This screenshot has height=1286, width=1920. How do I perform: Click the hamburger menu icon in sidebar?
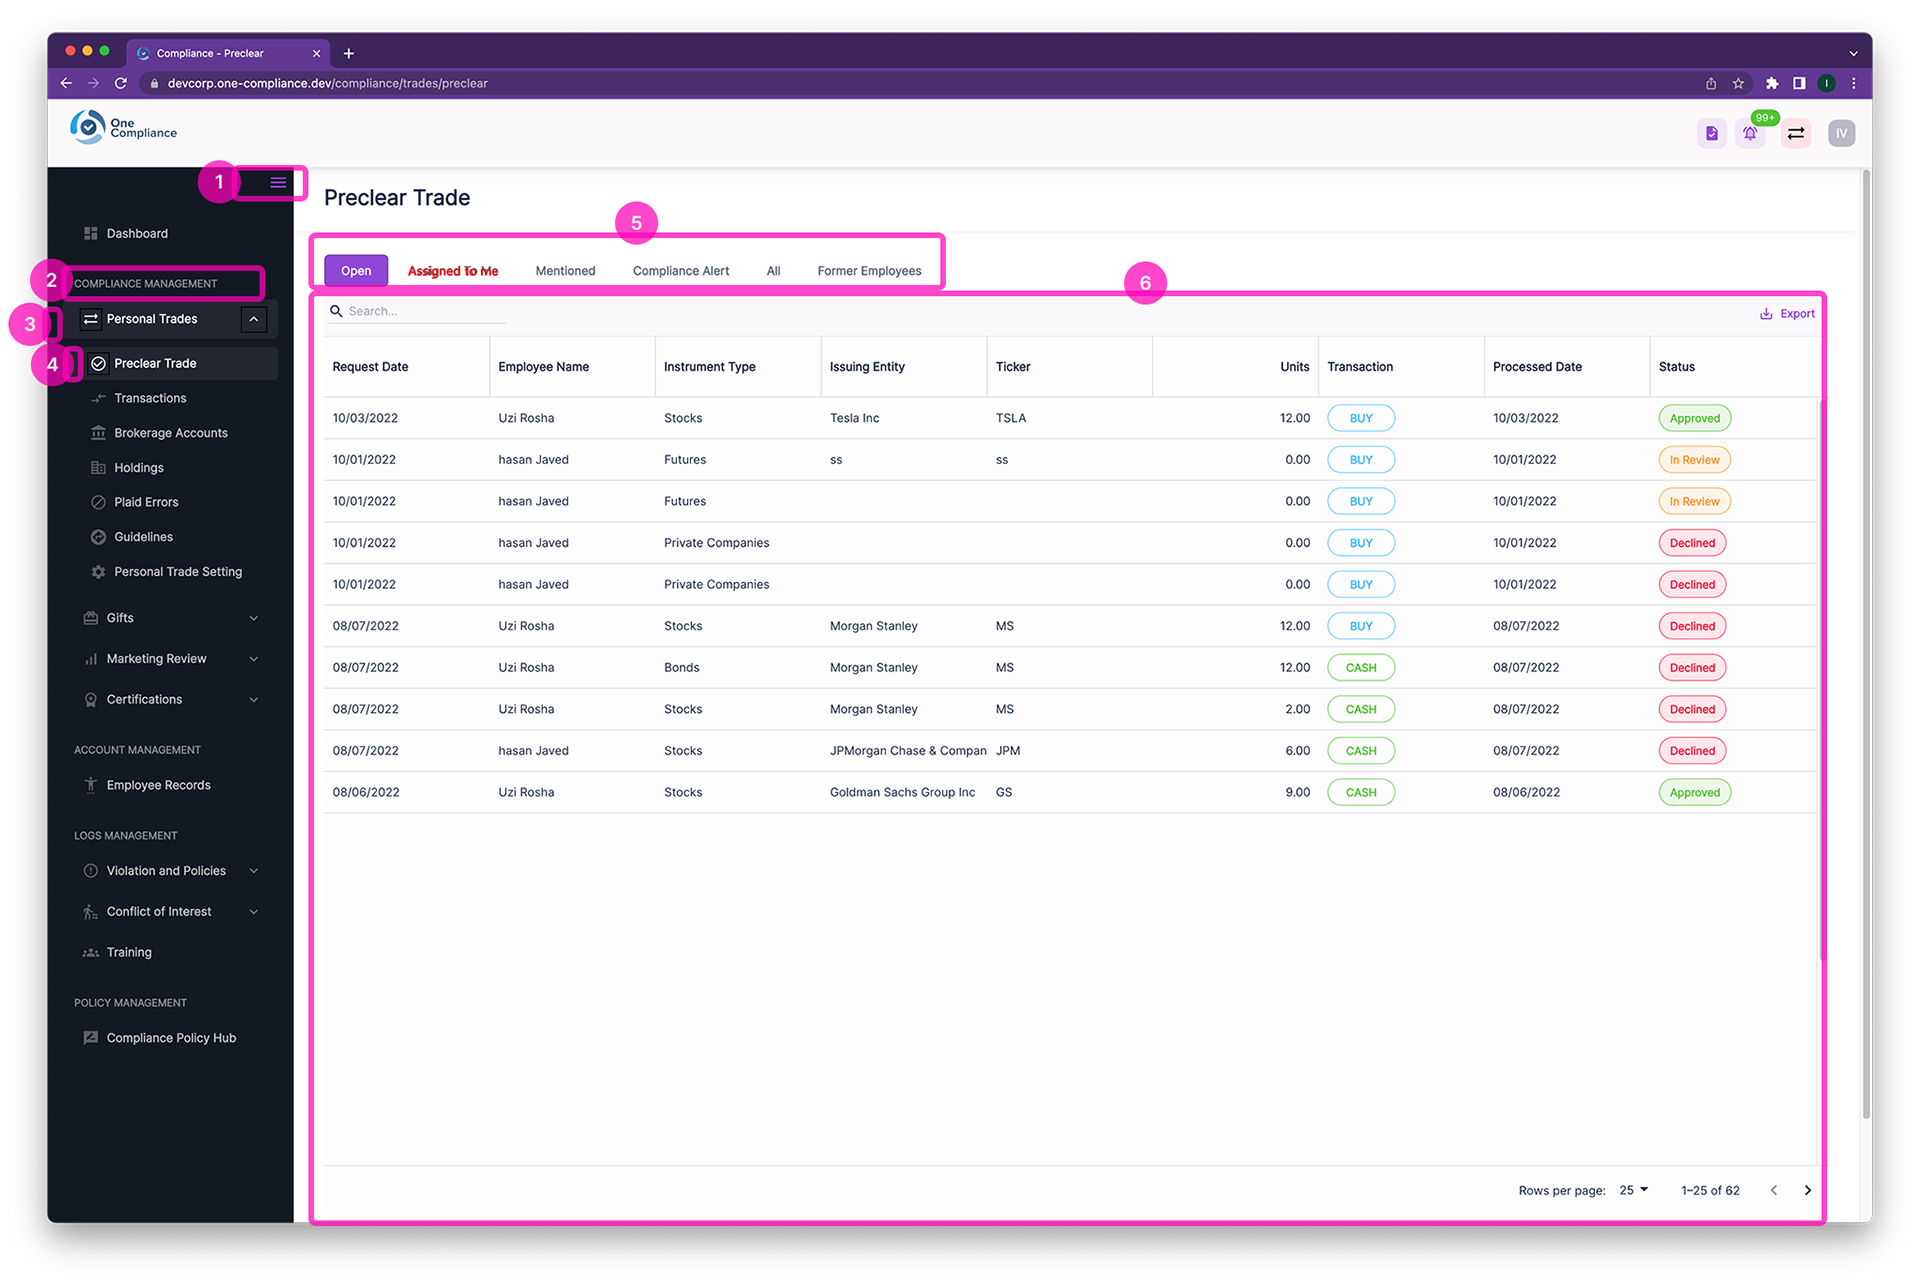click(278, 182)
